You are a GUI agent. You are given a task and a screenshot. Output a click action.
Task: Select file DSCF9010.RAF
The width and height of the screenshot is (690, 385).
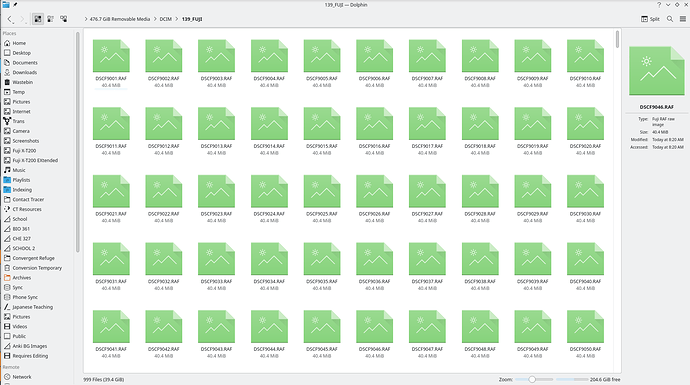pyautogui.click(x=585, y=63)
